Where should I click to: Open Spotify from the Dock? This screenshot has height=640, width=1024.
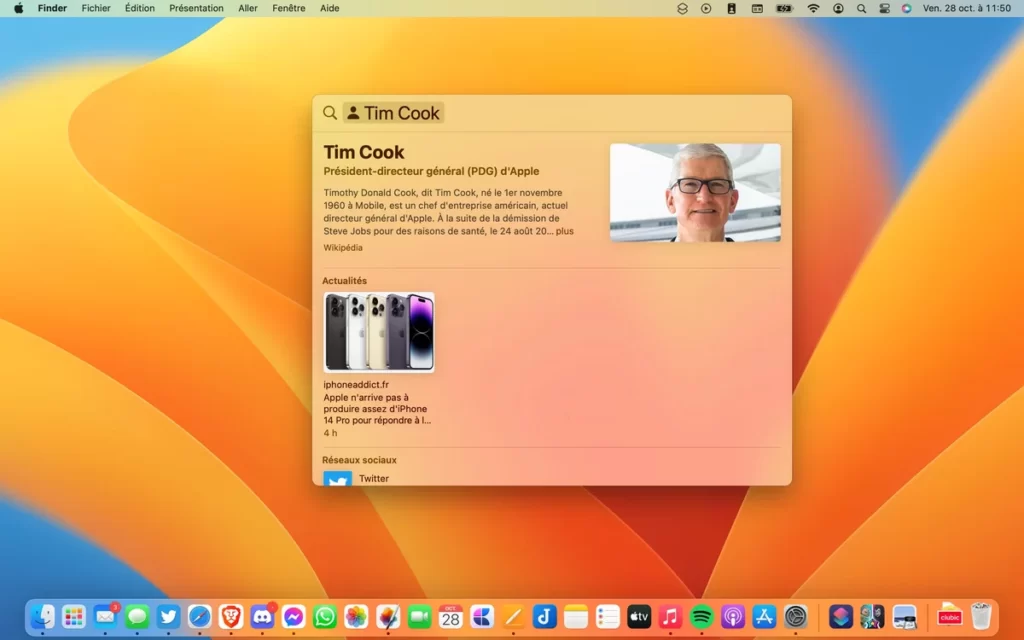click(x=702, y=617)
